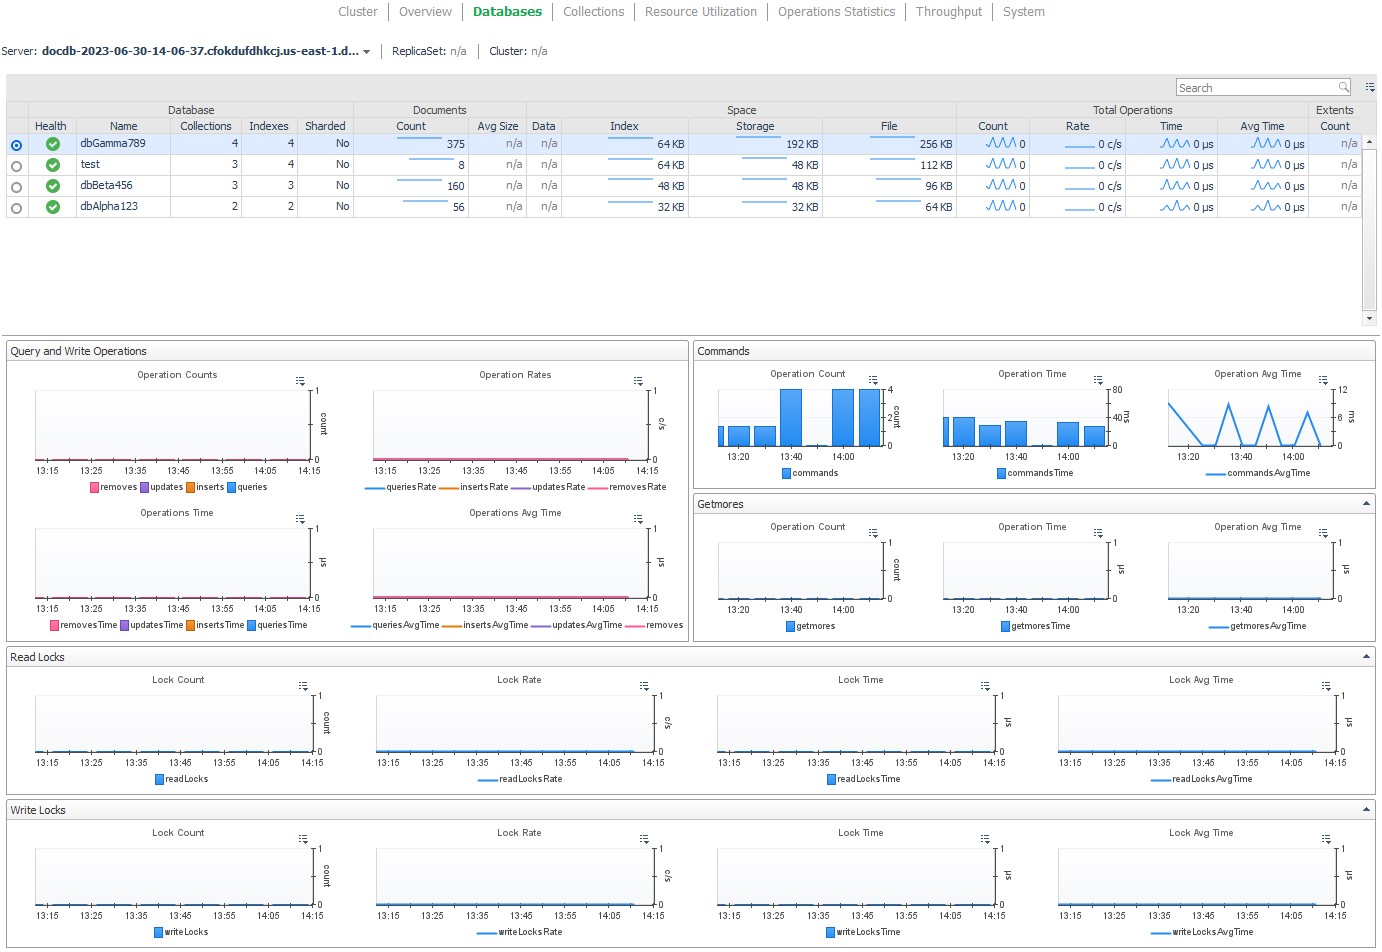Click the green health icon for dbGamma789

click(51, 143)
